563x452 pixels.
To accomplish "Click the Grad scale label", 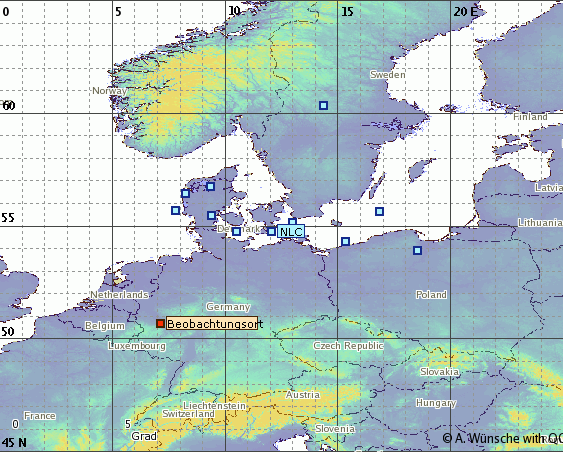I will (144, 436).
